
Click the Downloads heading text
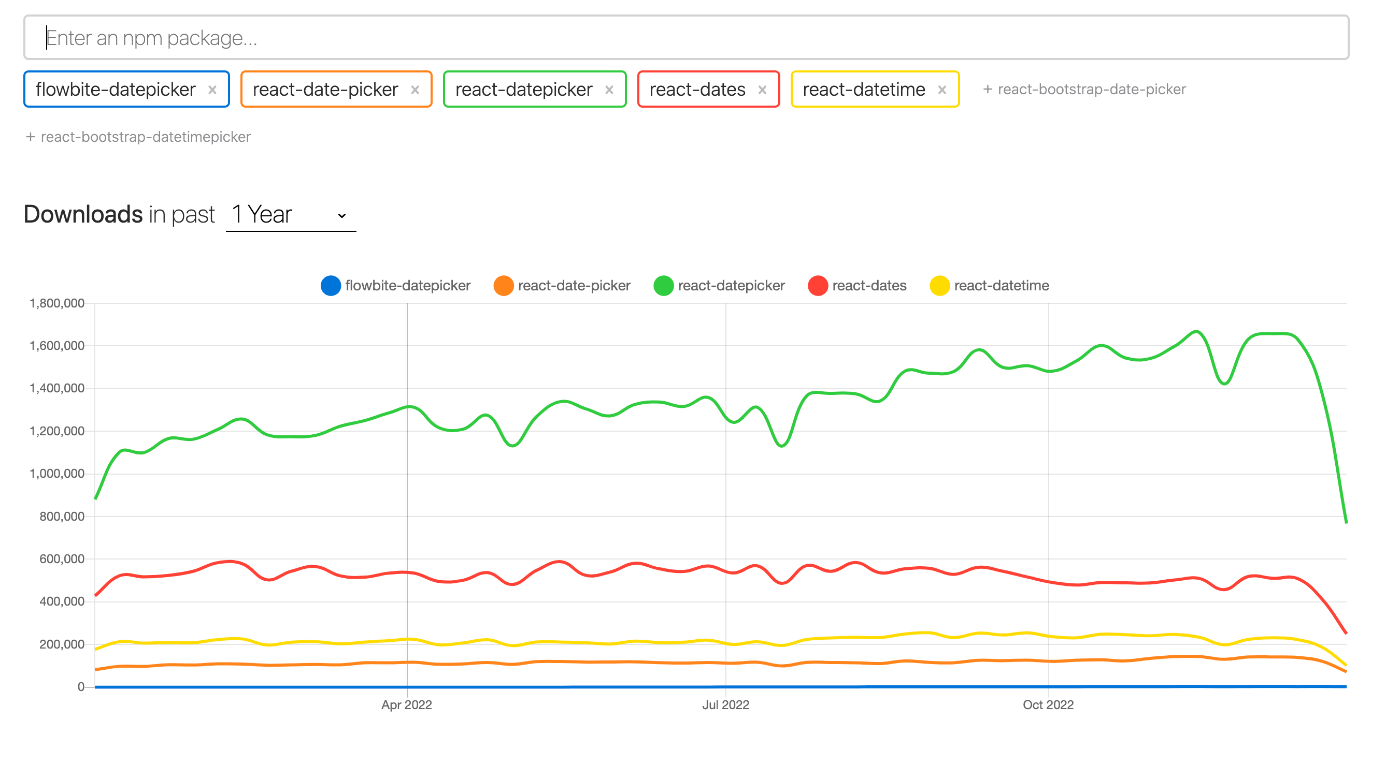pos(83,214)
